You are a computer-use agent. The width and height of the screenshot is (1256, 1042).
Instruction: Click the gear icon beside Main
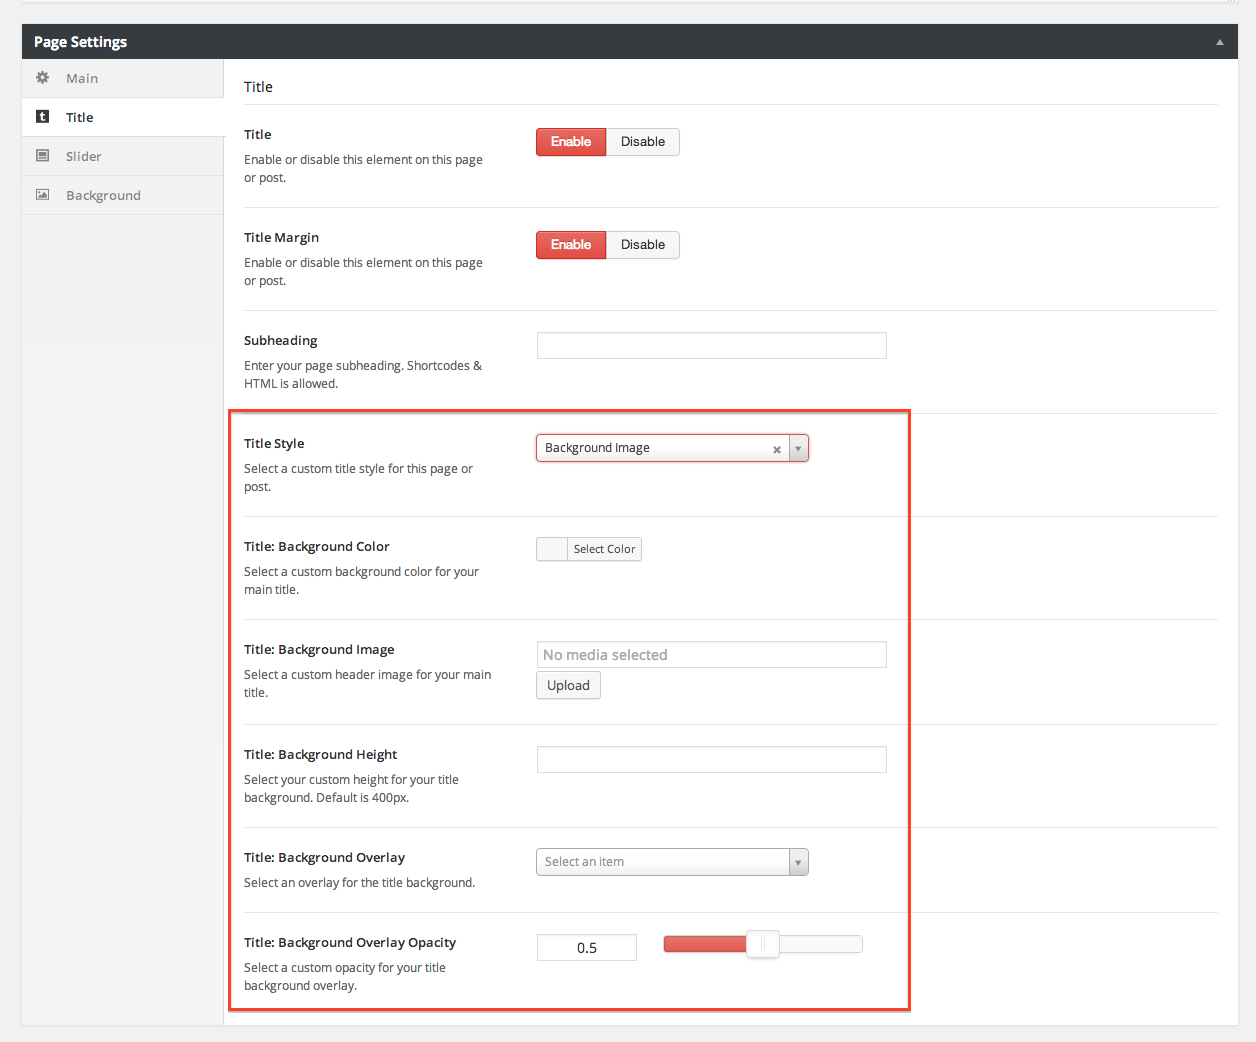pos(43,78)
